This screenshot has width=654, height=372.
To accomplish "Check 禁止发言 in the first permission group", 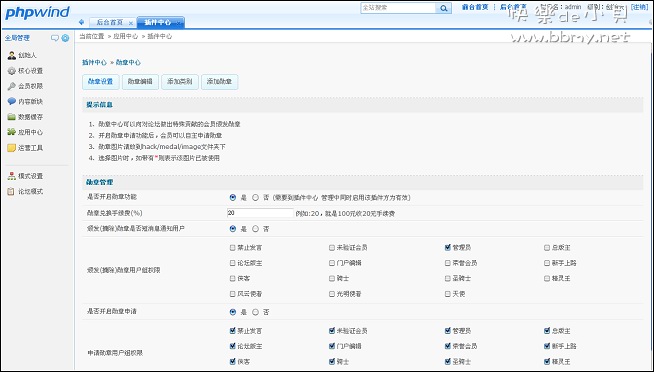I will (233, 247).
